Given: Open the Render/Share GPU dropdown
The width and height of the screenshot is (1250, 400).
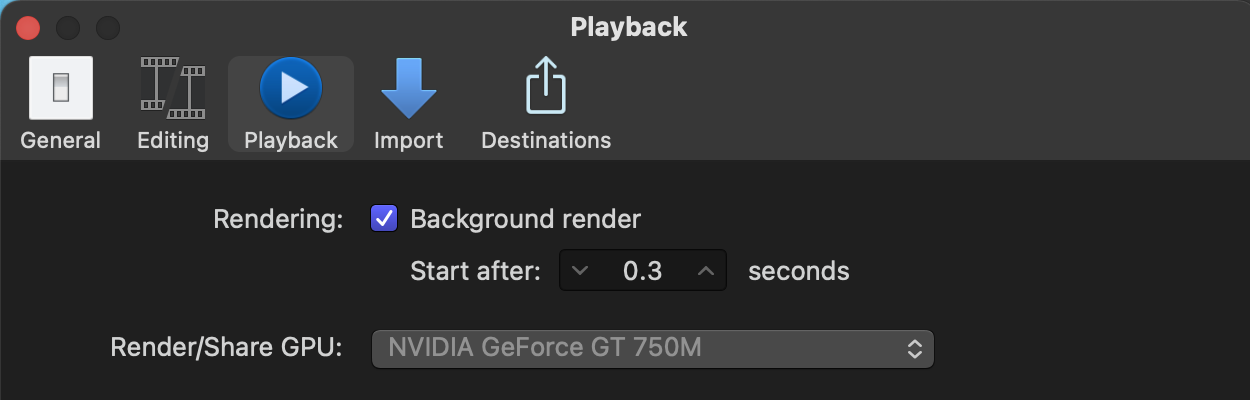Looking at the screenshot, I should click(652, 349).
